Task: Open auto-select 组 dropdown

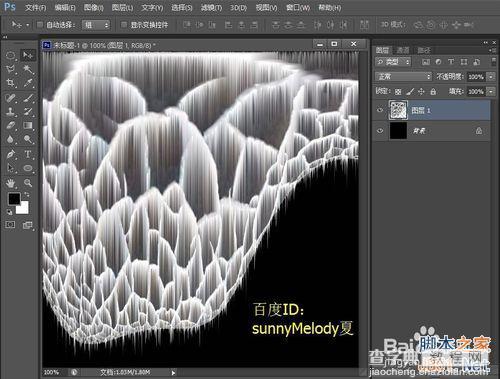Action: pyautogui.click(x=96, y=25)
